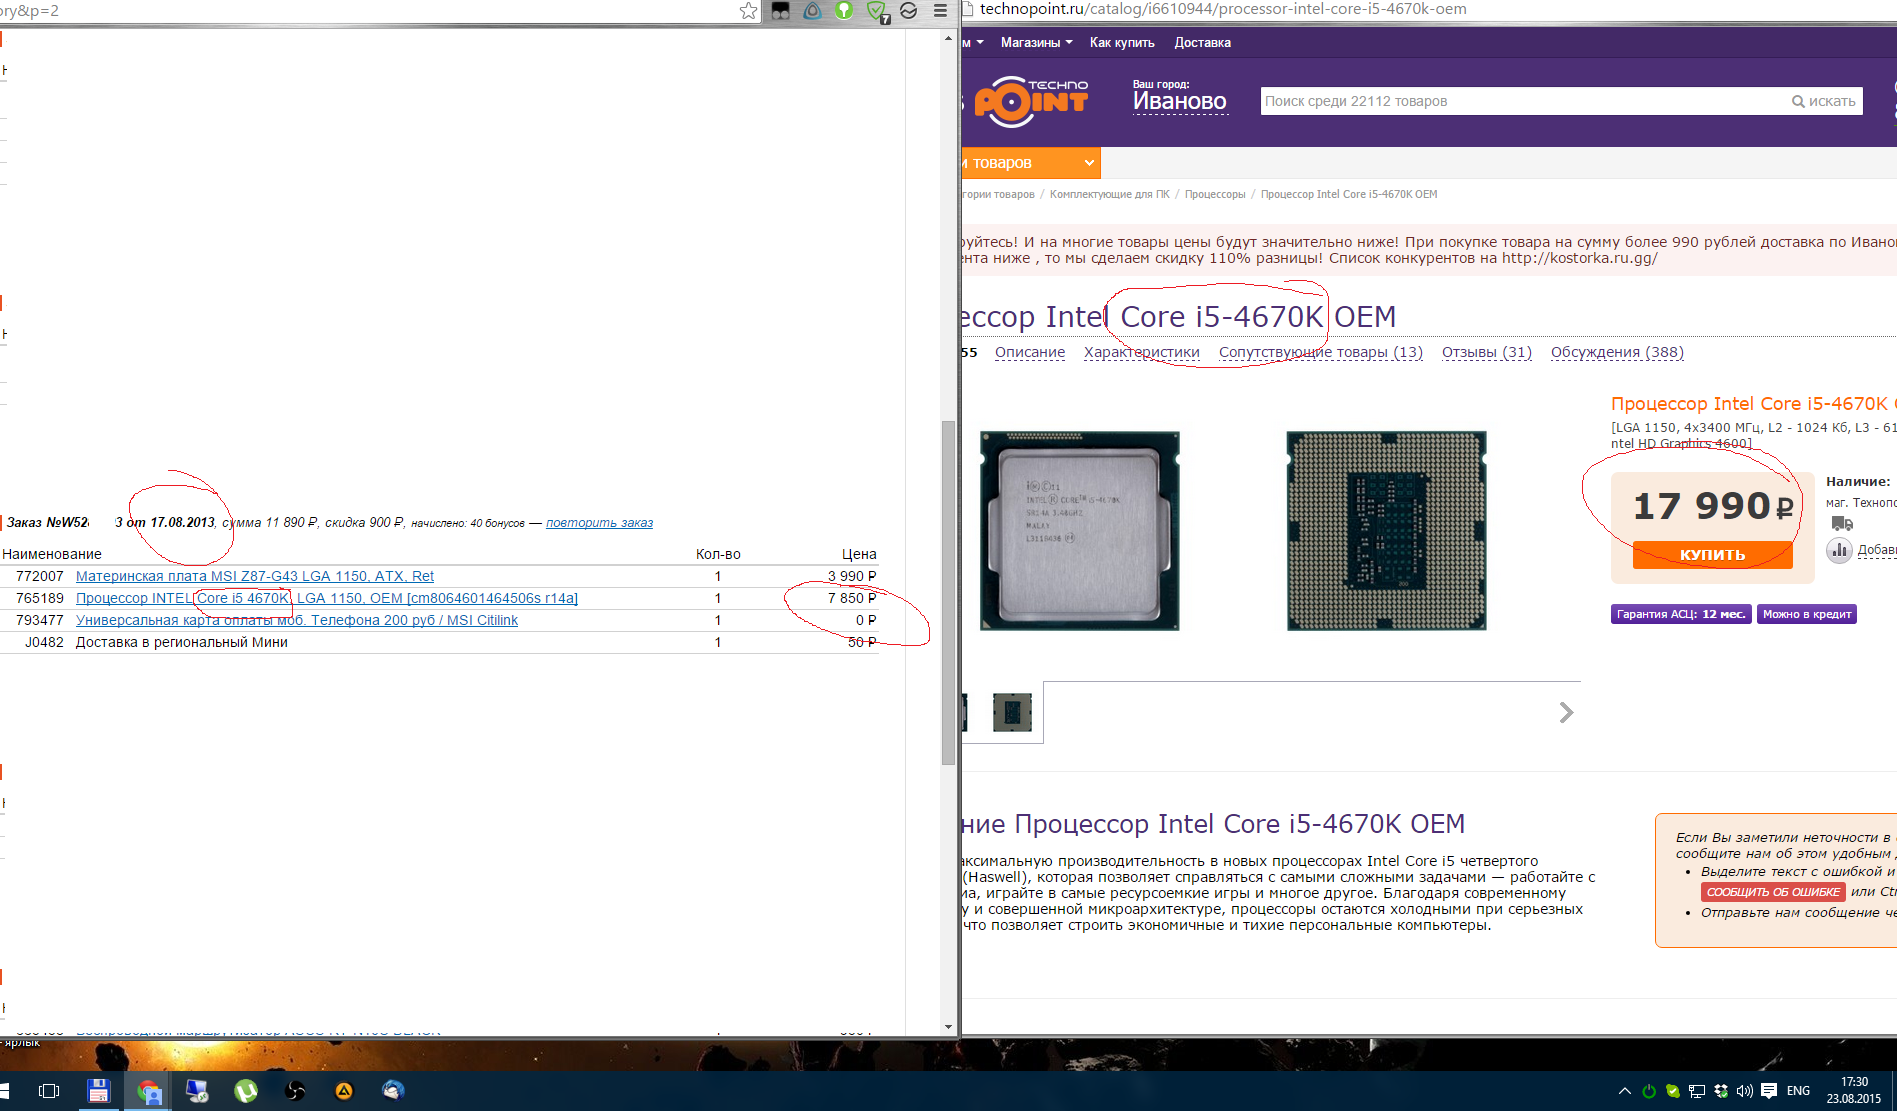Open the Action Center notifications icon

[1769, 1091]
